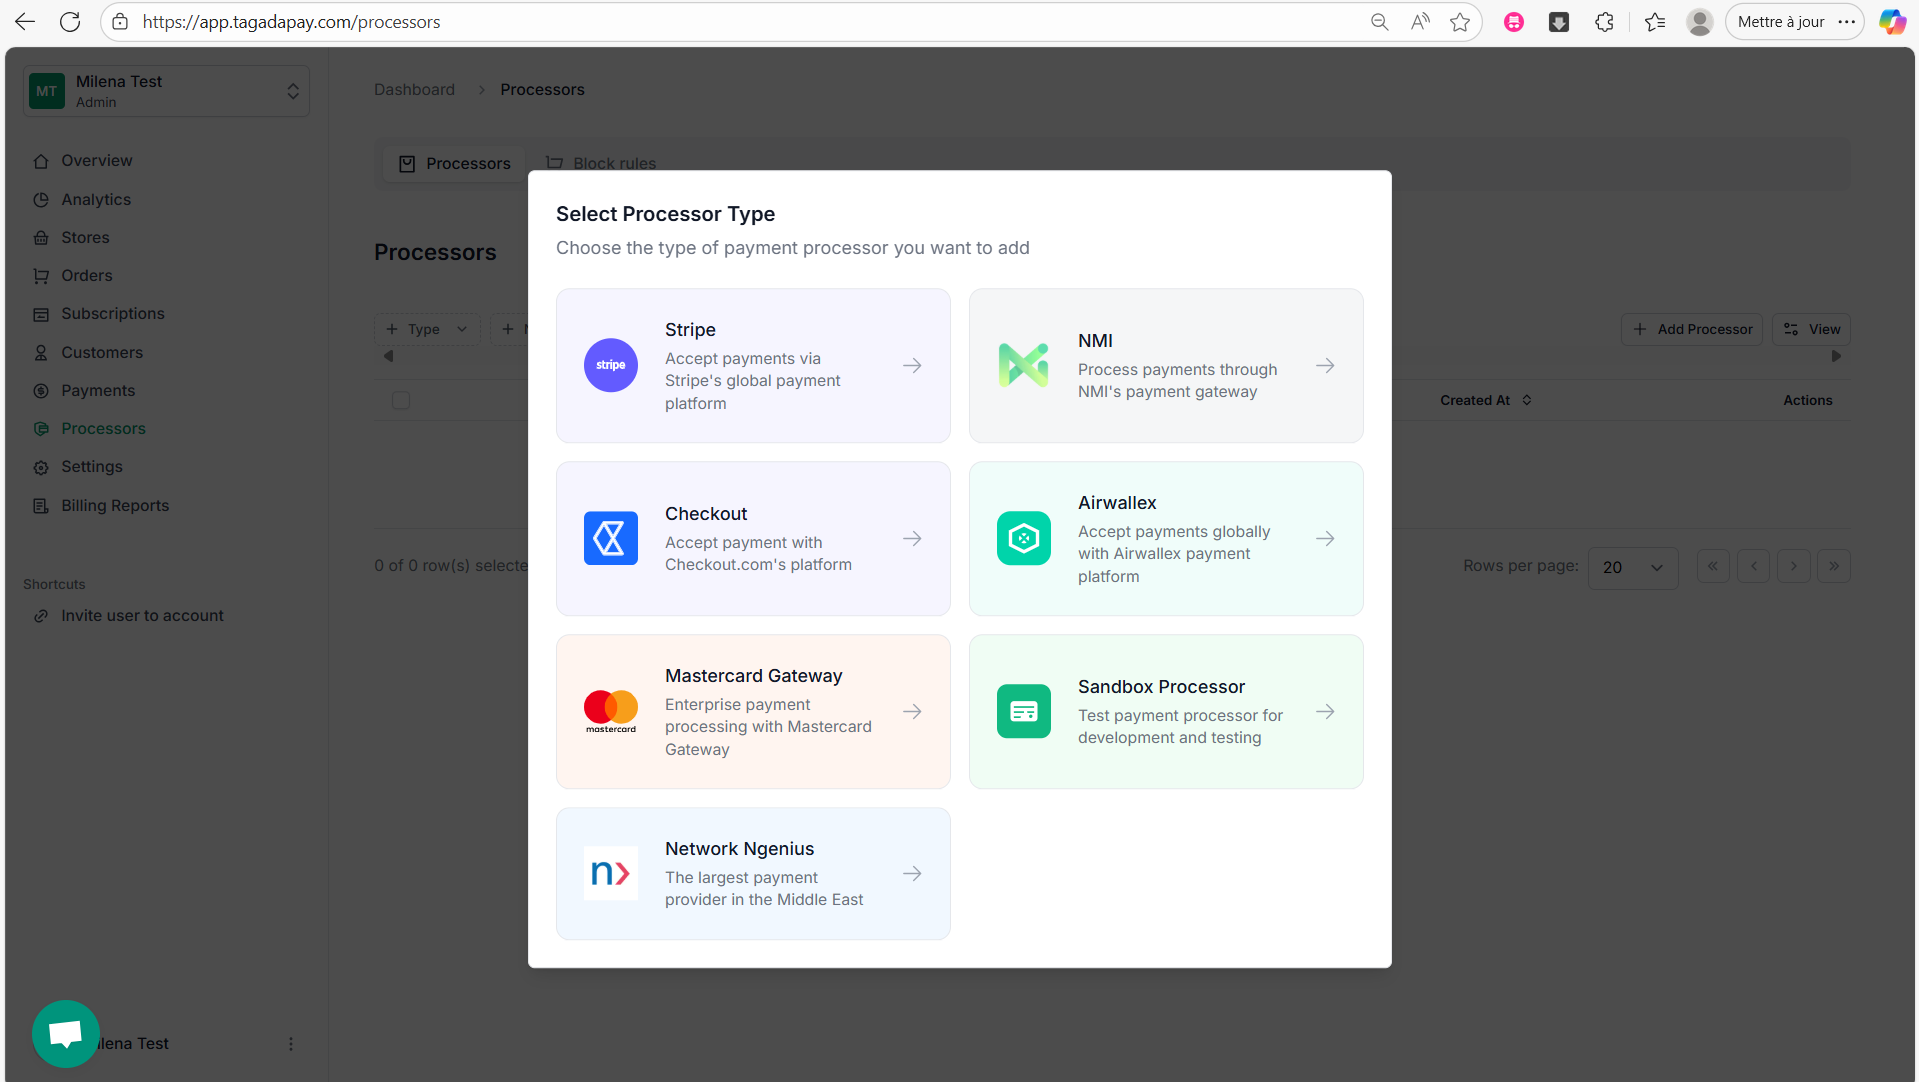Click the Sandbox Processor card icon
Viewport: 1919px width, 1082px height.
click(x=1023, y=711)
